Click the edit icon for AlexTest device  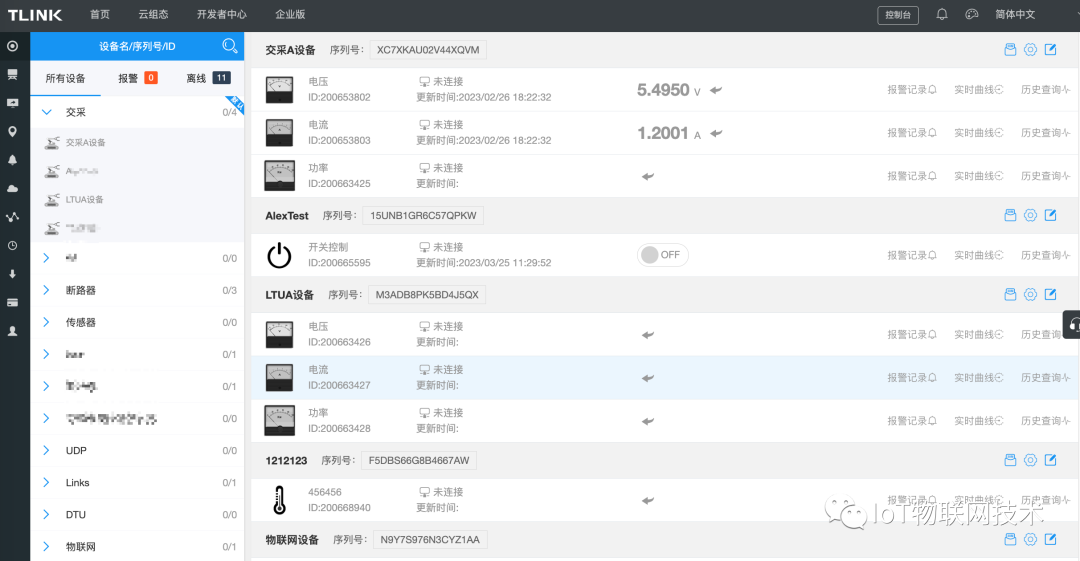pos(1050,215)
